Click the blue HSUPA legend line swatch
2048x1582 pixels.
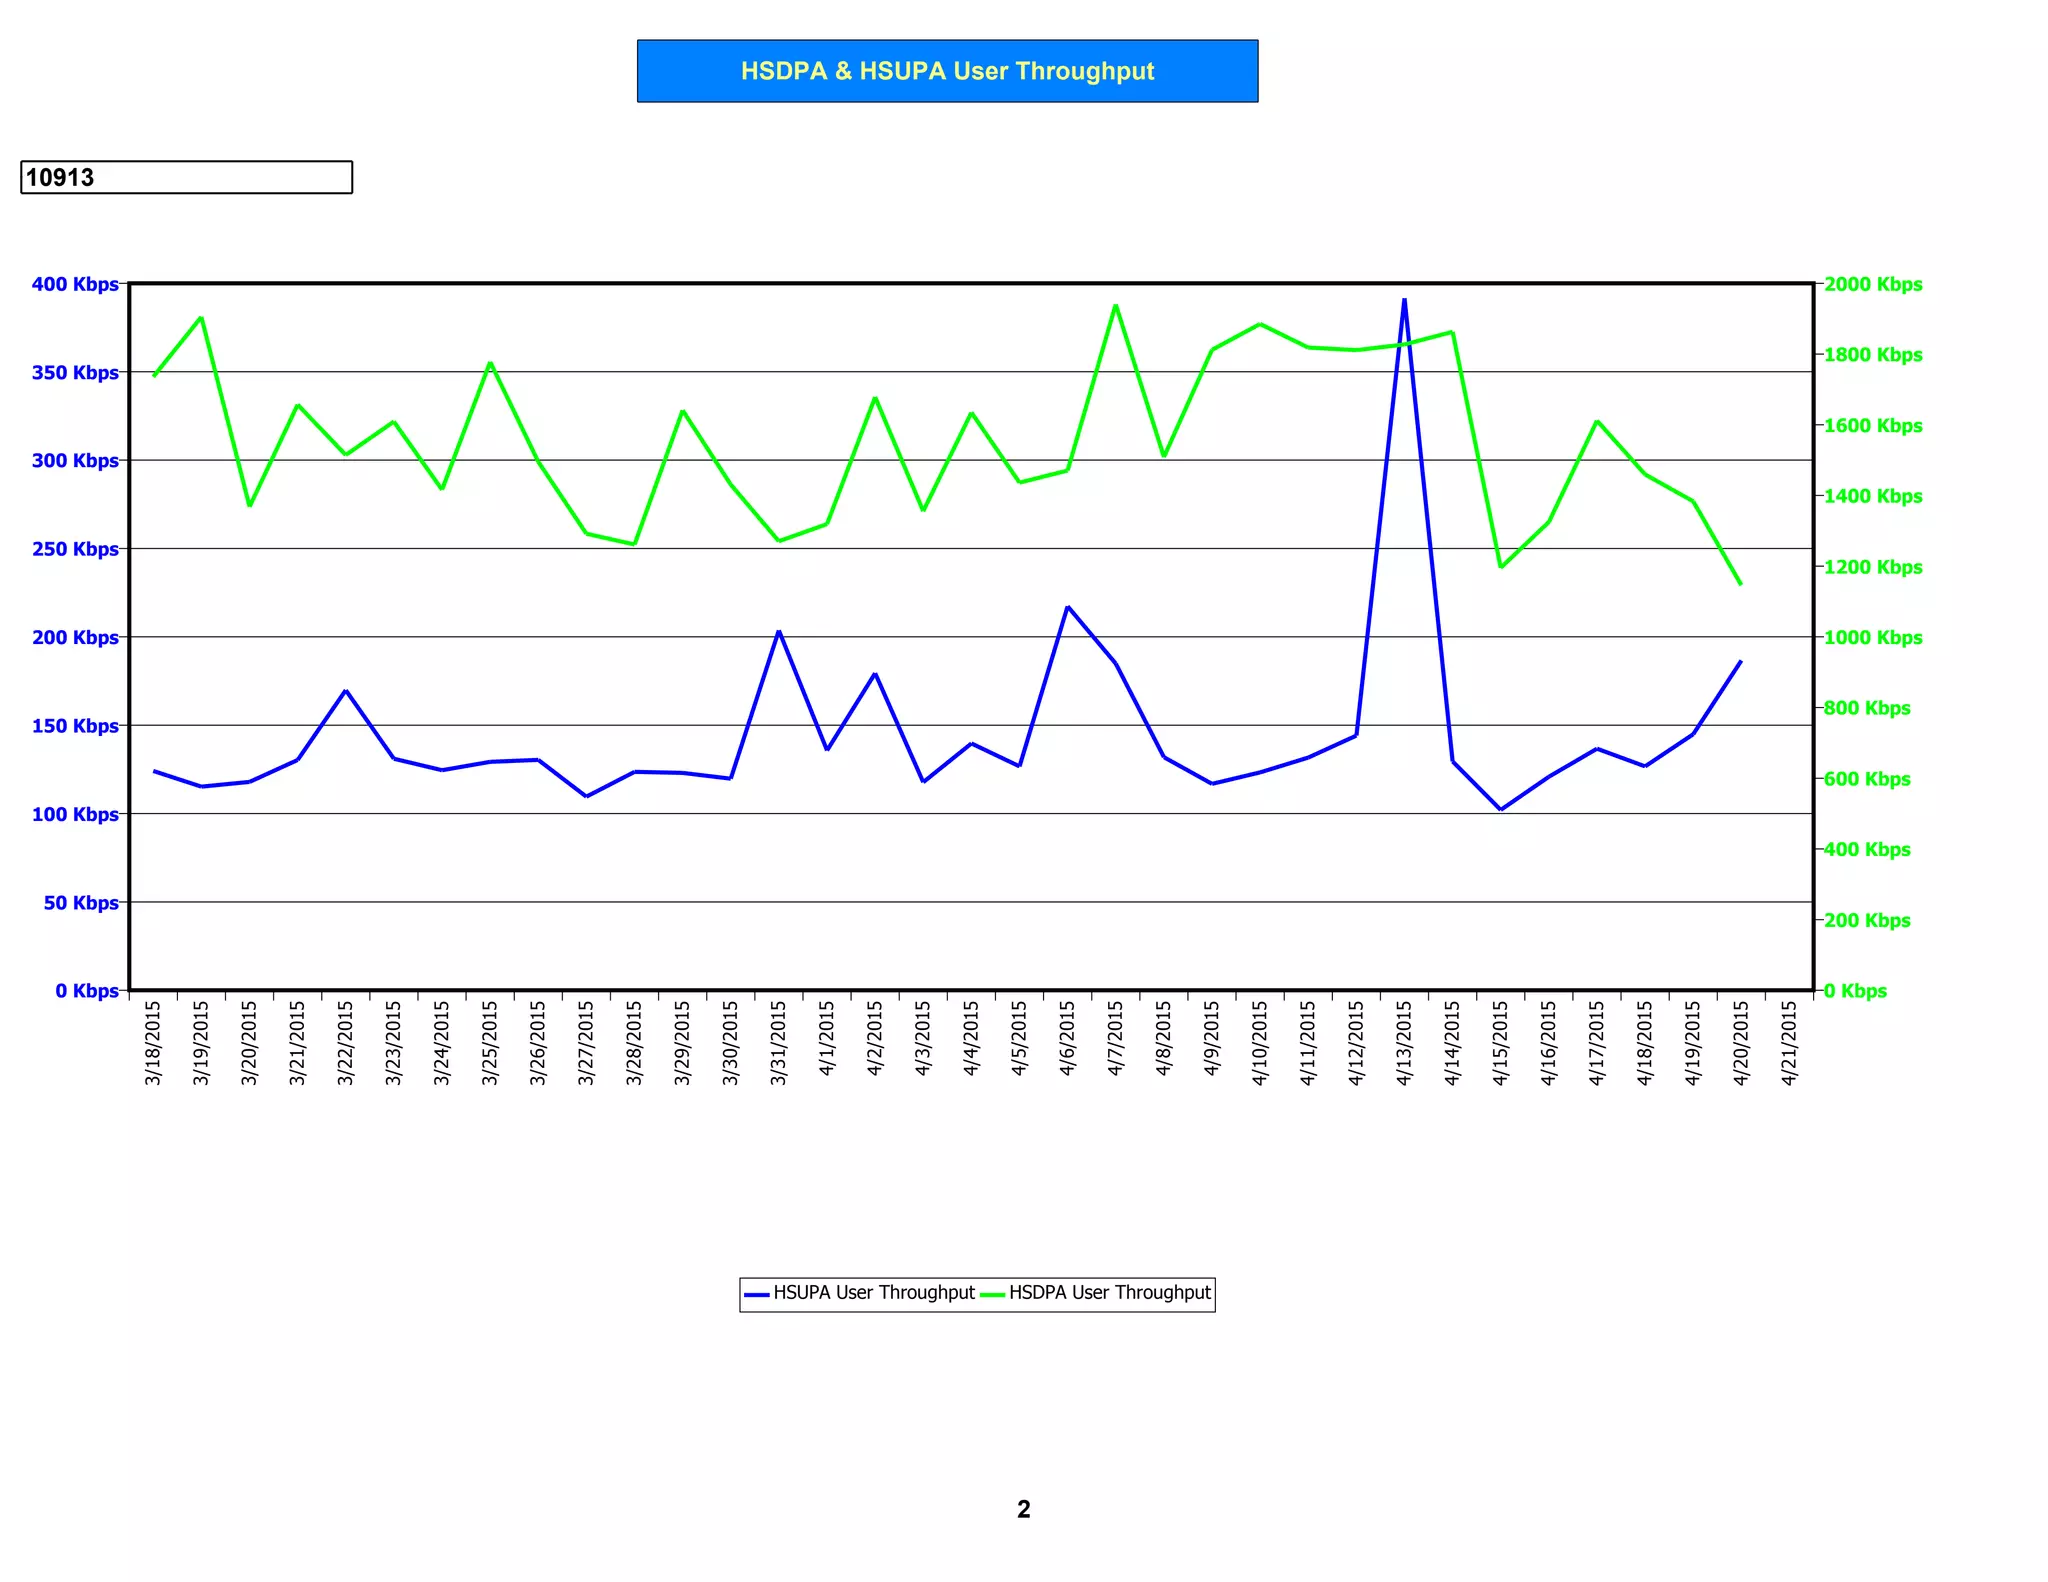[x=757, y=1294]
